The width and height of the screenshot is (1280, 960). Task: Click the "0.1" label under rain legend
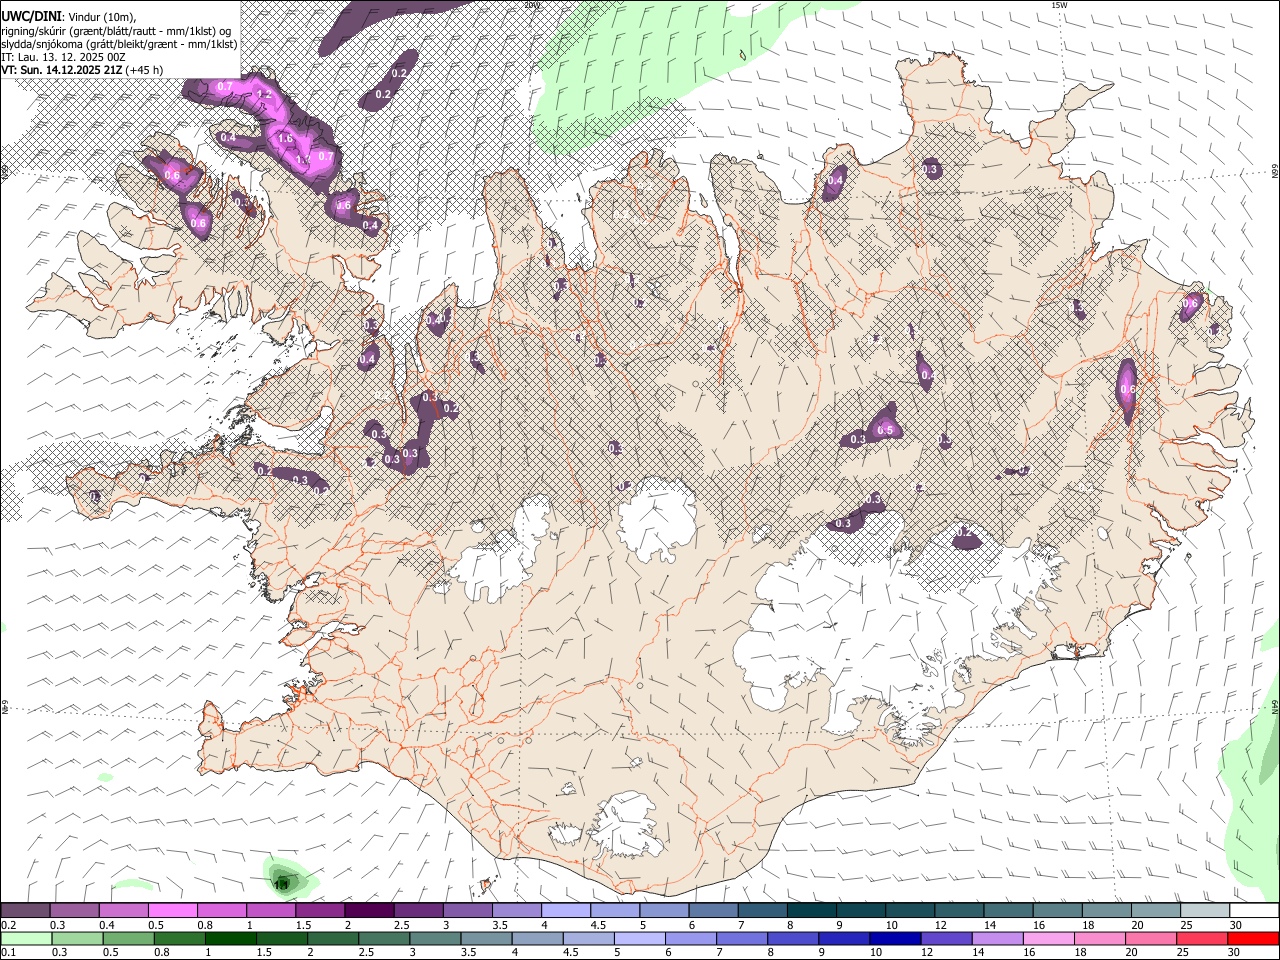pos(9,952)
